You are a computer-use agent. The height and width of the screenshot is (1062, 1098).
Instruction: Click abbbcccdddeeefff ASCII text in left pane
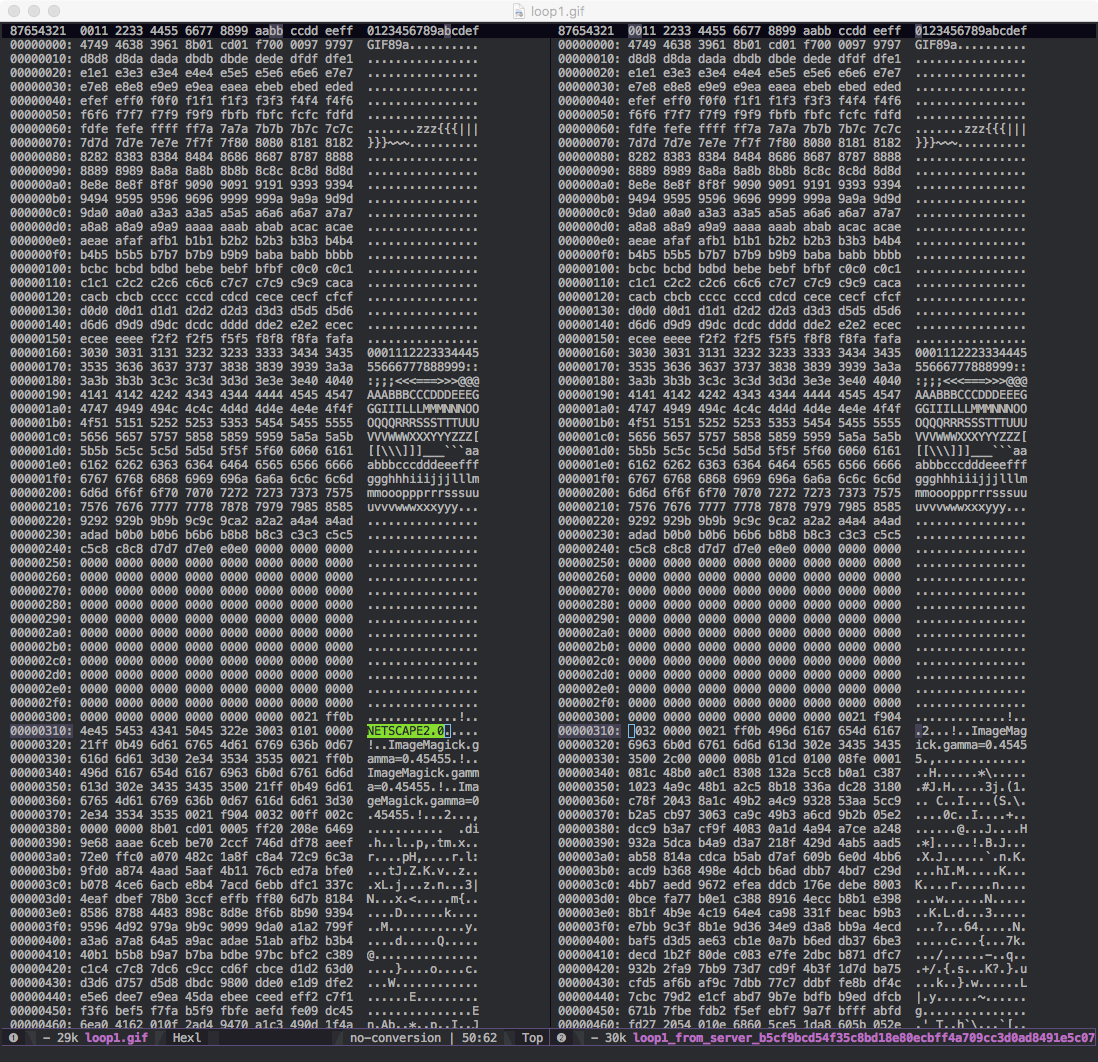point(423,465)
